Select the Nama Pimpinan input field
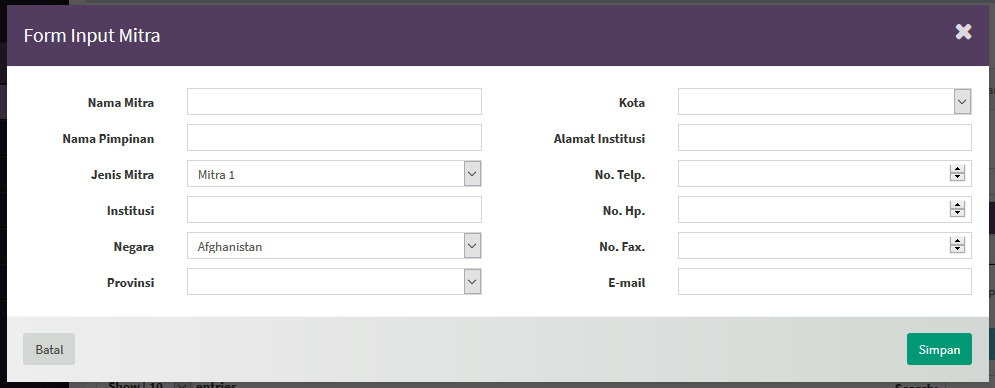995x388 pixels. coord(334,137)
